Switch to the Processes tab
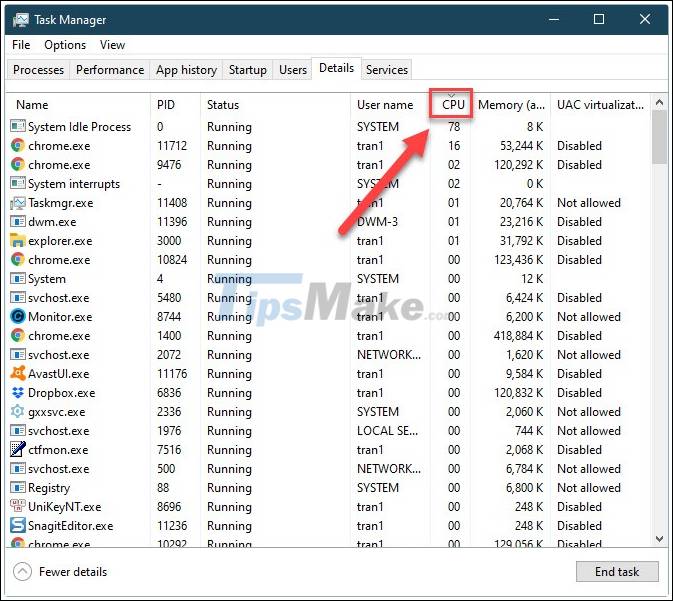The height and width of the screenshot is (601, 673). pos(38,70)
